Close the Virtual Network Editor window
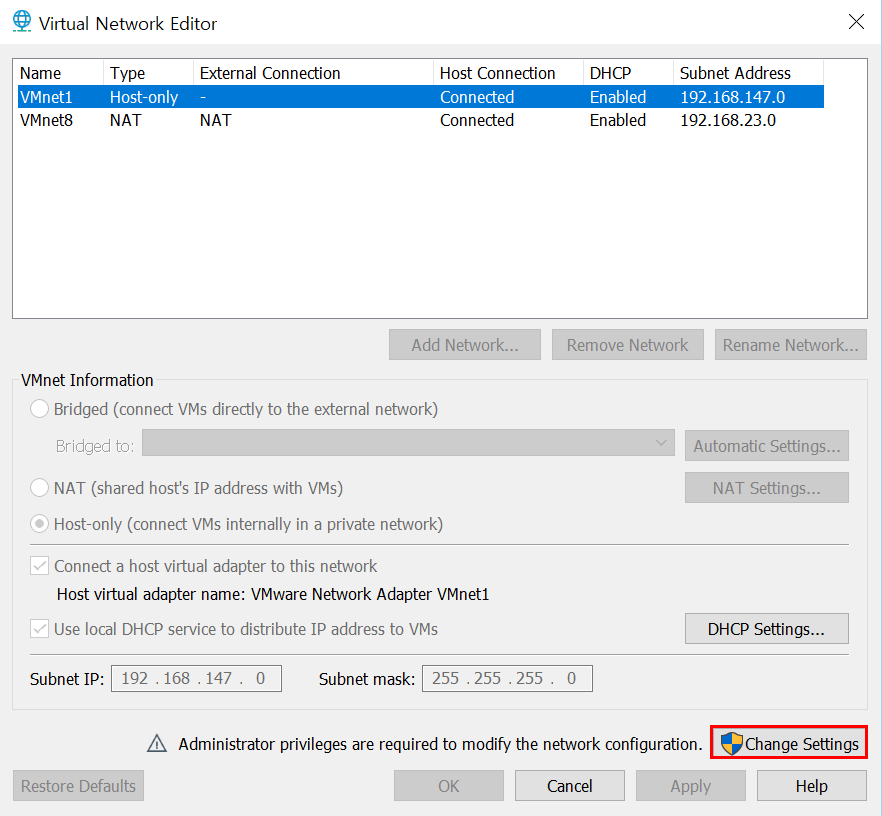The height and width of the screenshot is (816, 882). click(x=856, y=22)
